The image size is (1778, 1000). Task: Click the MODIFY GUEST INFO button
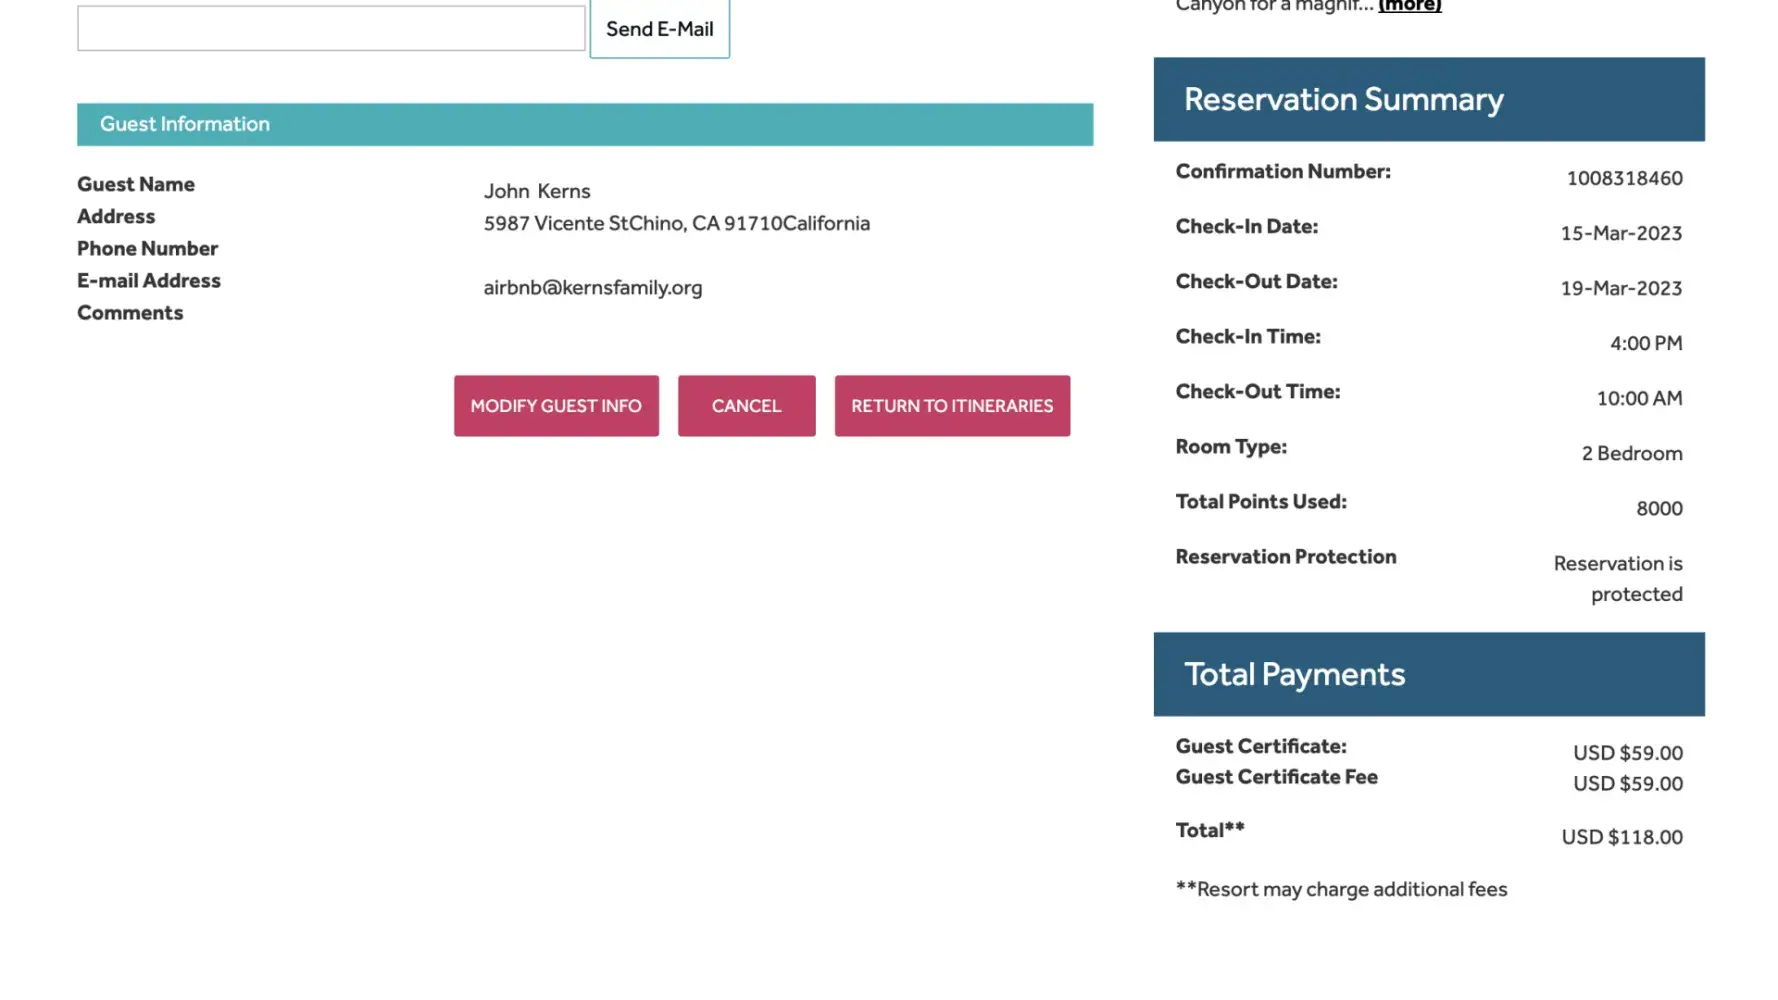[556, 406]
